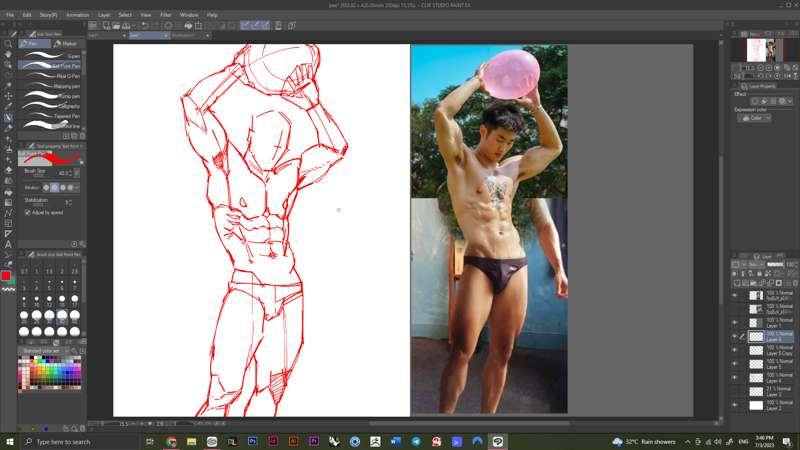
Task: Click trash icon at bottom of color set panel
Action: (82, 429)
